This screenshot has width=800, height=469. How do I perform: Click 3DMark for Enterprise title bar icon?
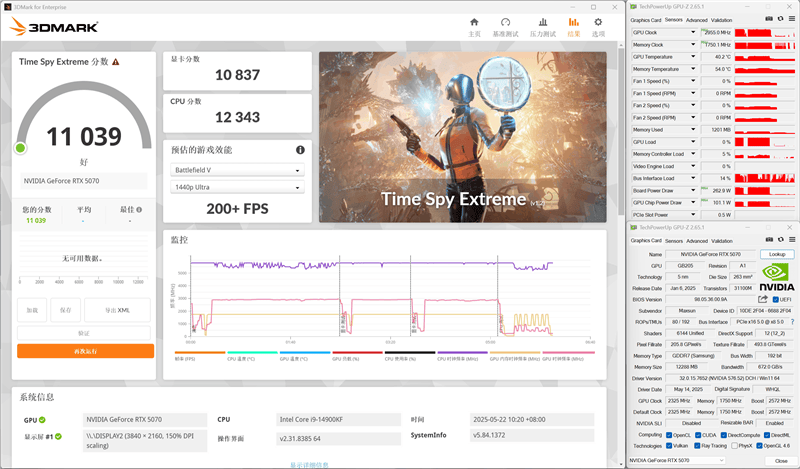[8, 7]
